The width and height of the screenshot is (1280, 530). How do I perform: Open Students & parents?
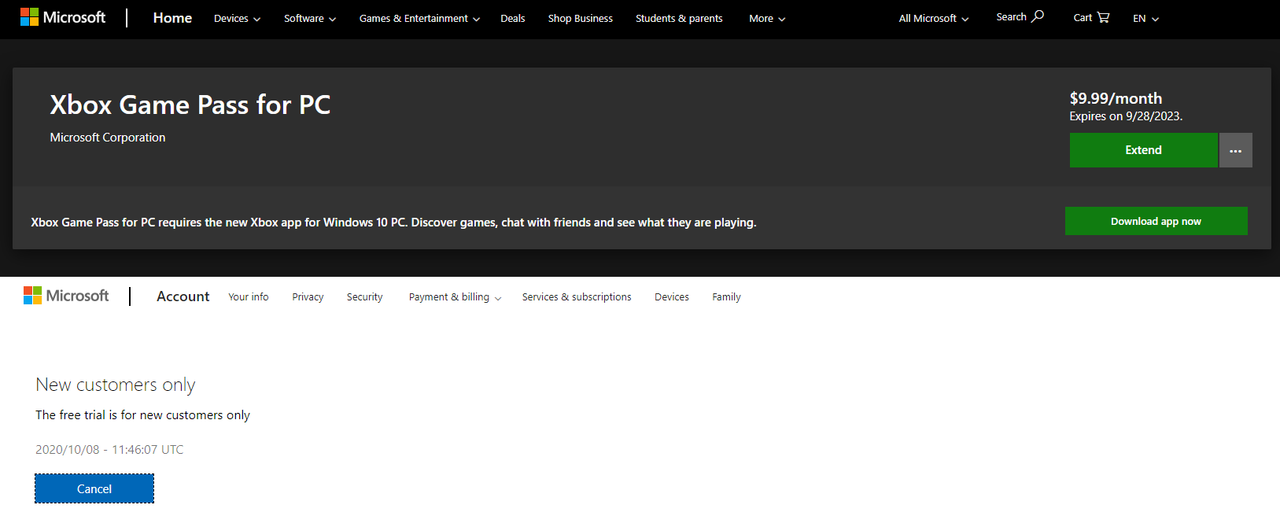coord(679,18)
